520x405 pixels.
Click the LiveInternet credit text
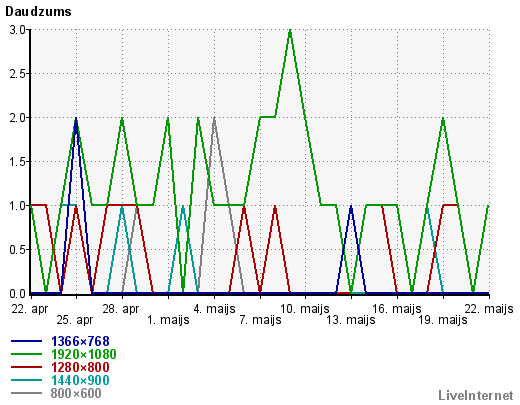(476, 395)
